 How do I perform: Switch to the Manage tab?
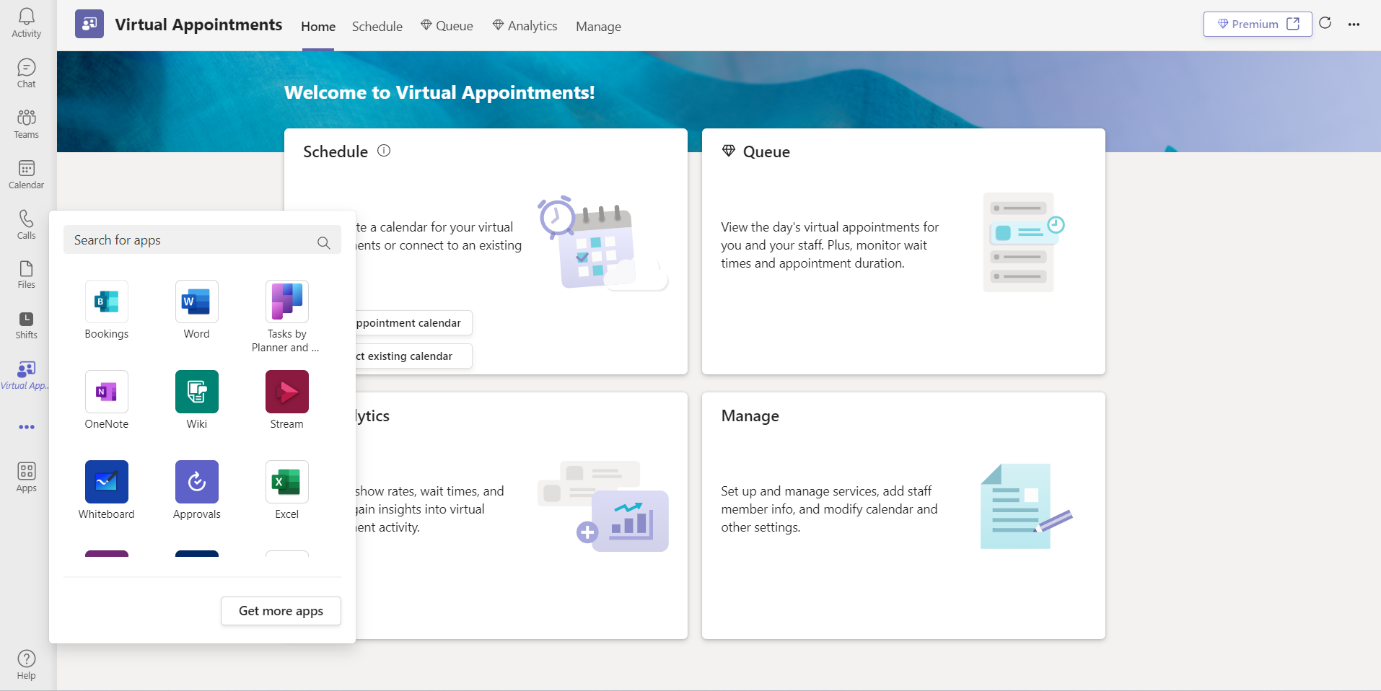coord(598,26)
